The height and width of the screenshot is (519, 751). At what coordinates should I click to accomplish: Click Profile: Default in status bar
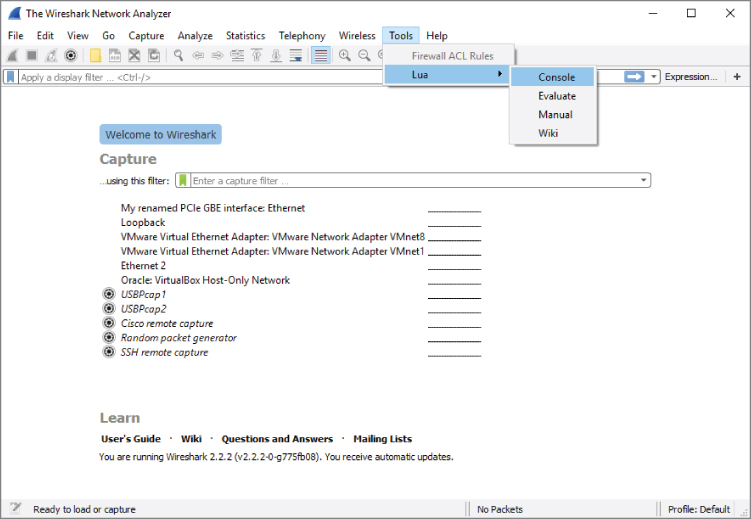pyautogui.click(x=699, y=509)
